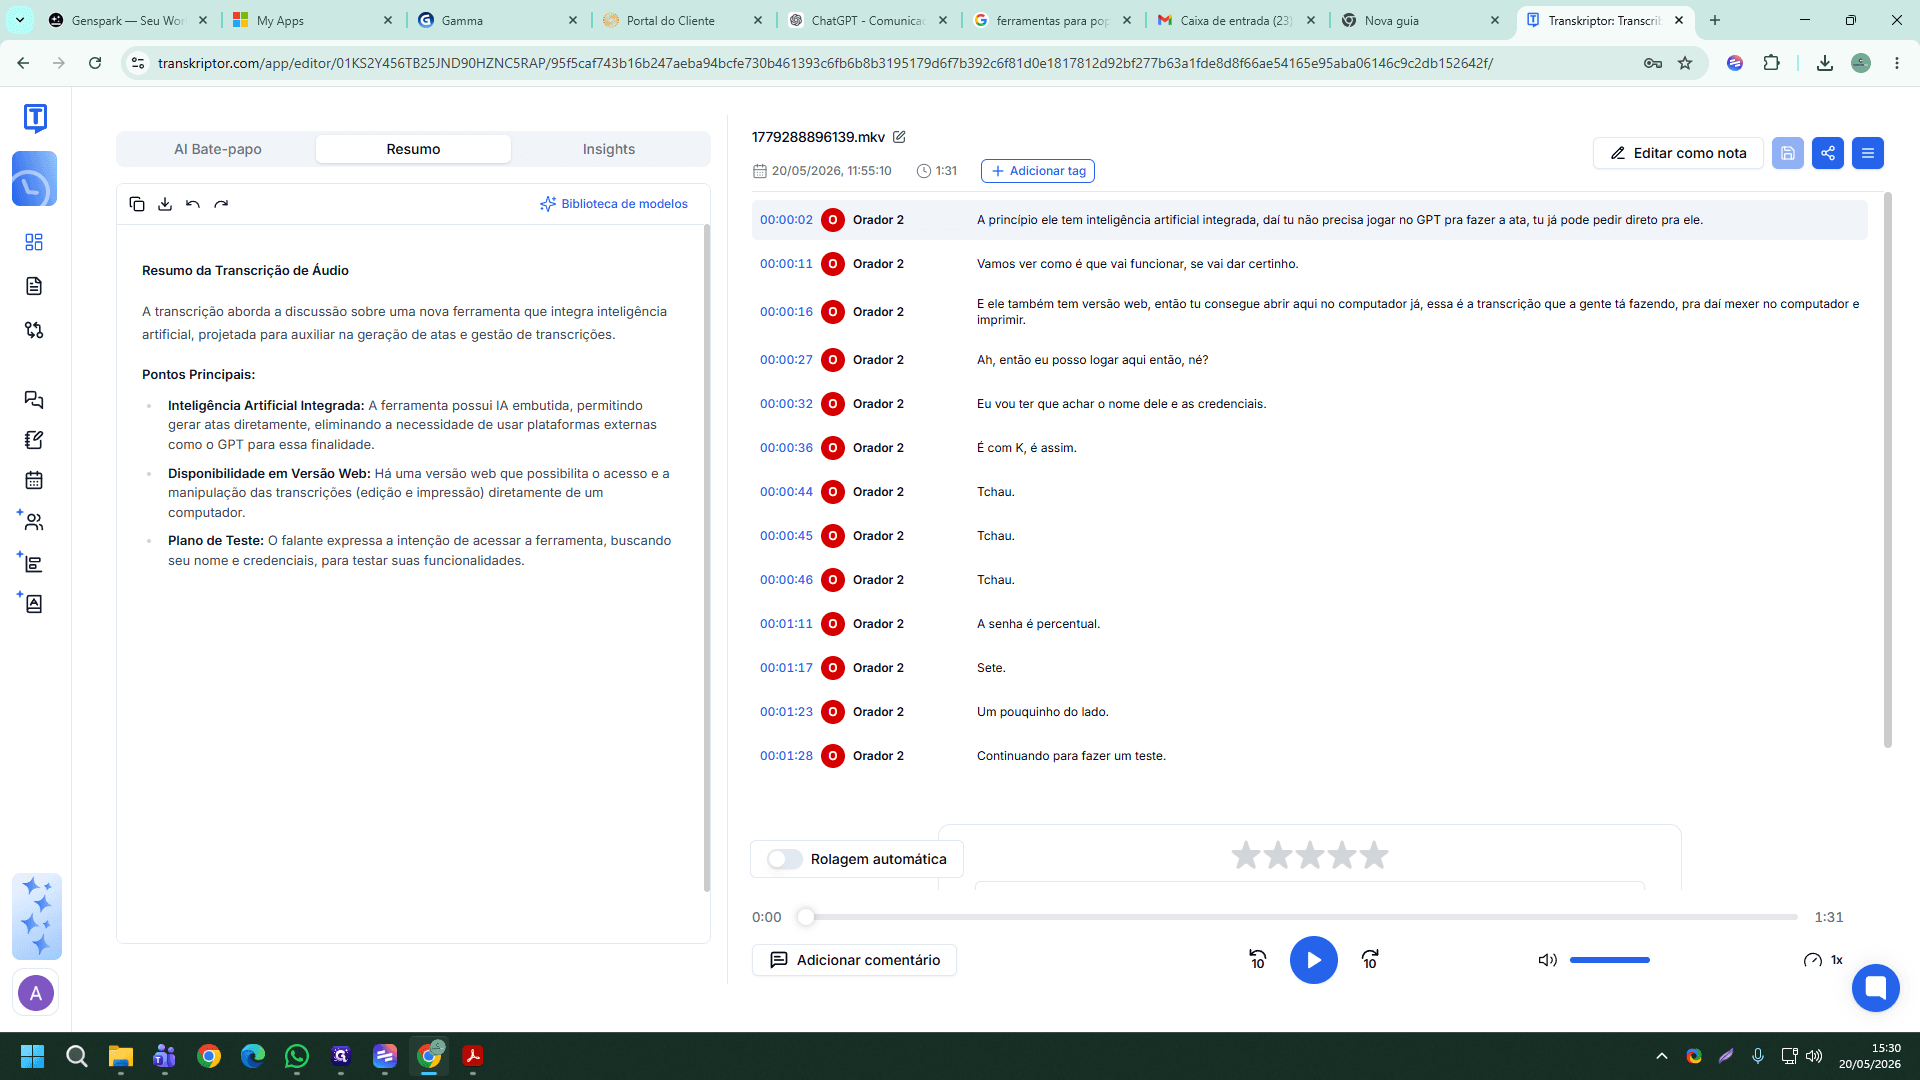Click text 'Um pouquinho do lado.'
This screenshot has height=1080, width=1920.
1042,712
